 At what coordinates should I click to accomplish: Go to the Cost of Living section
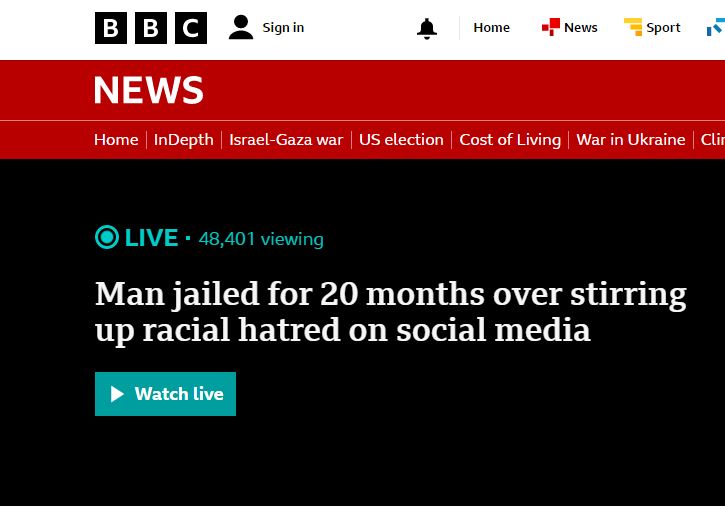tap(510, 140)
